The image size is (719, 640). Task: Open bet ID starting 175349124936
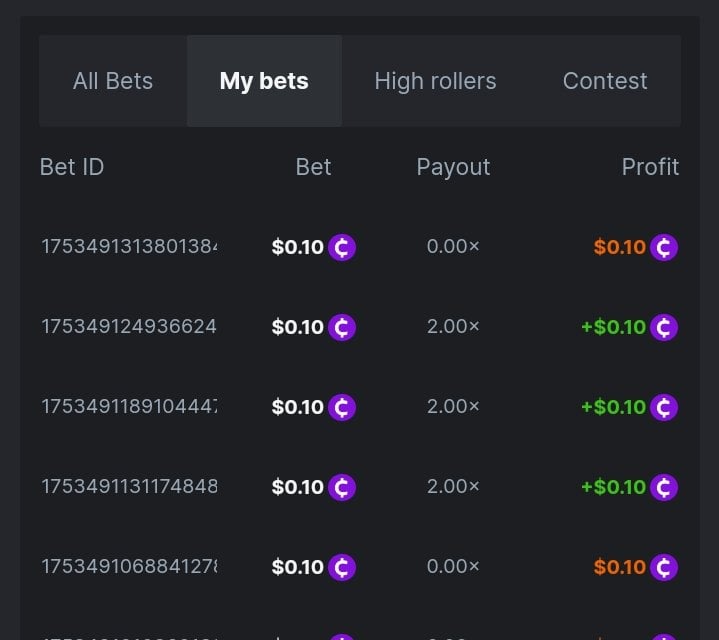129,327
